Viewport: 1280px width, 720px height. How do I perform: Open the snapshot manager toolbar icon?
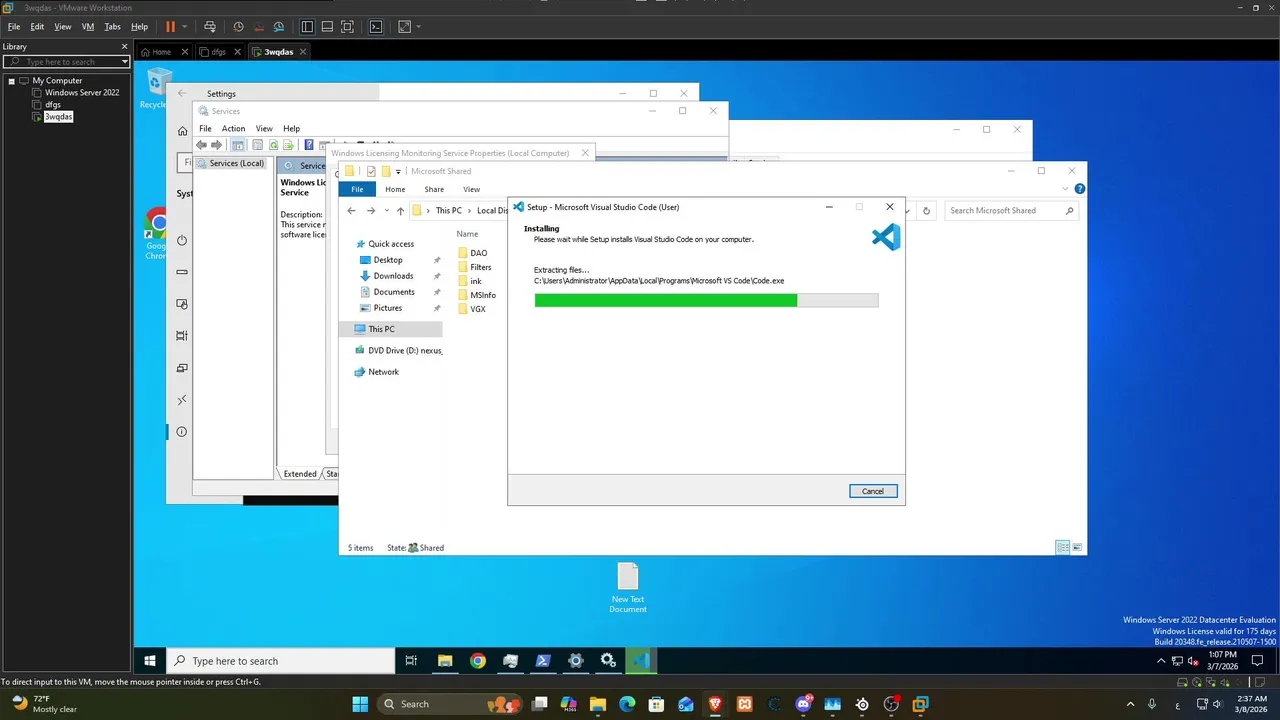278,27
